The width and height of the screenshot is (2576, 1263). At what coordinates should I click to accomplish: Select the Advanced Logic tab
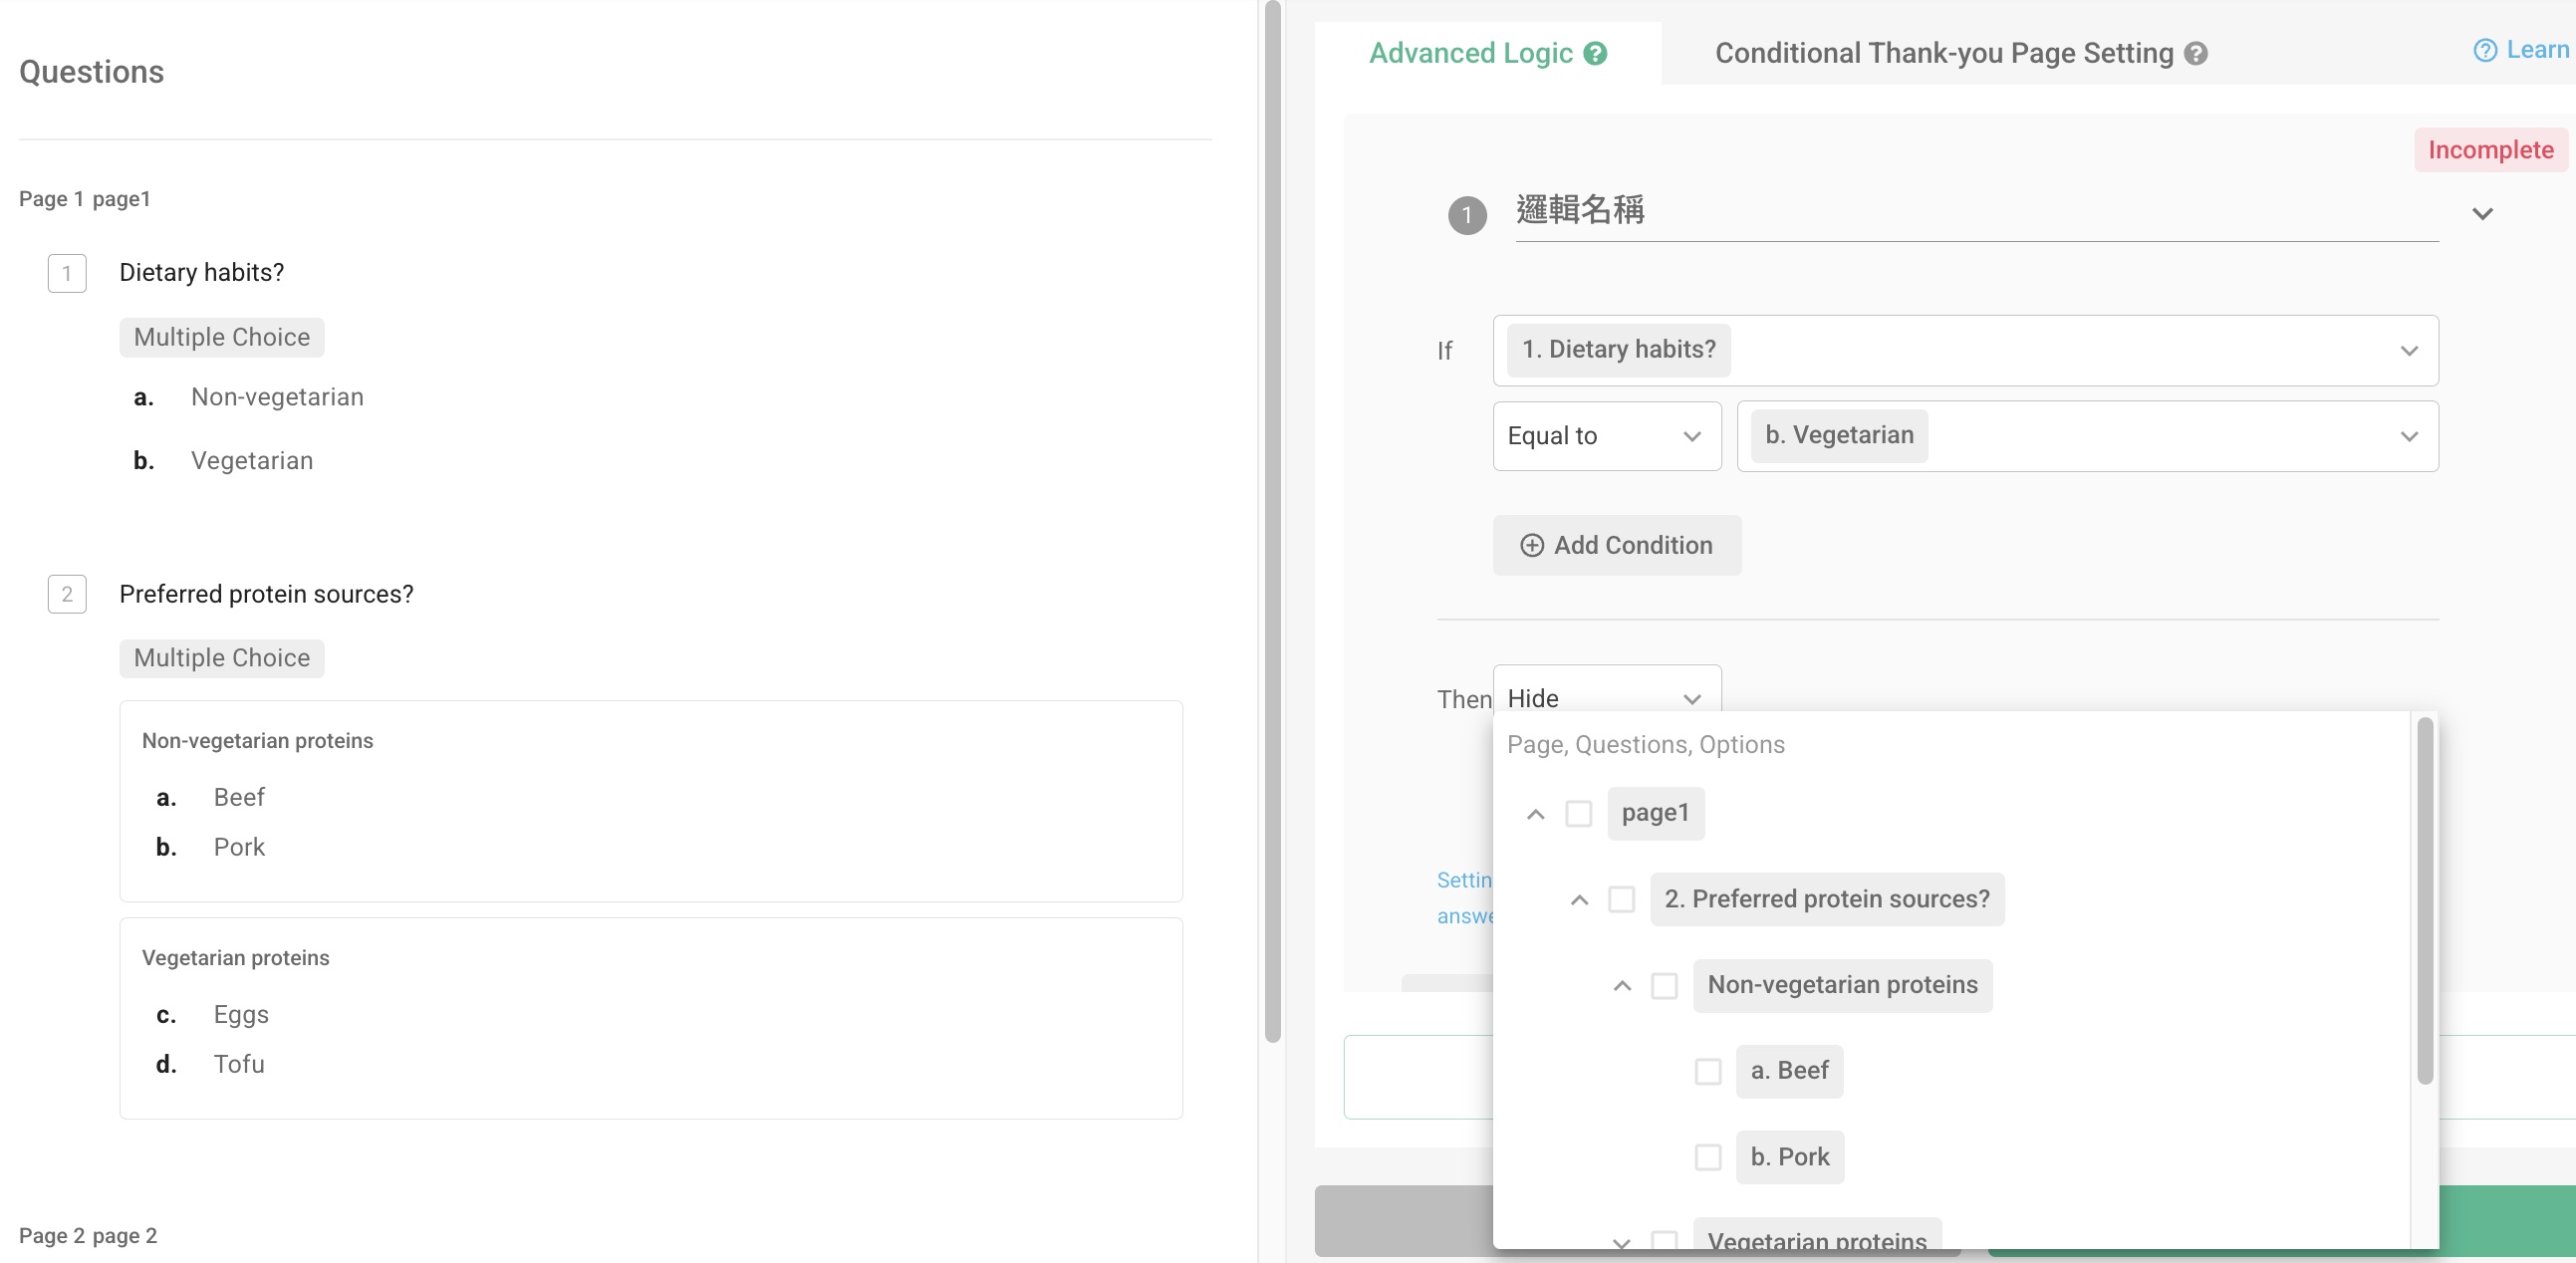point(1472,54)
